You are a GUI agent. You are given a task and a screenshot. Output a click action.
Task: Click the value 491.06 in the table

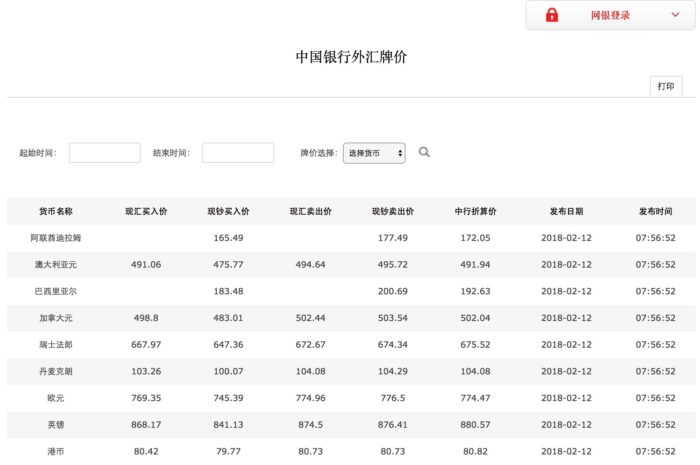146,265
